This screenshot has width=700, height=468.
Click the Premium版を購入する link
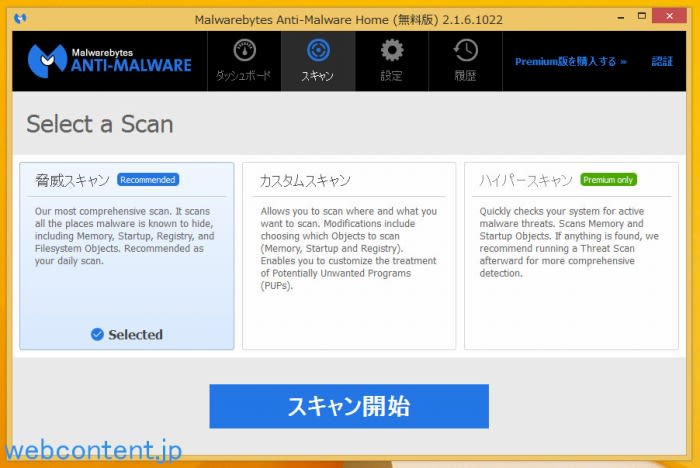(570, 61)
